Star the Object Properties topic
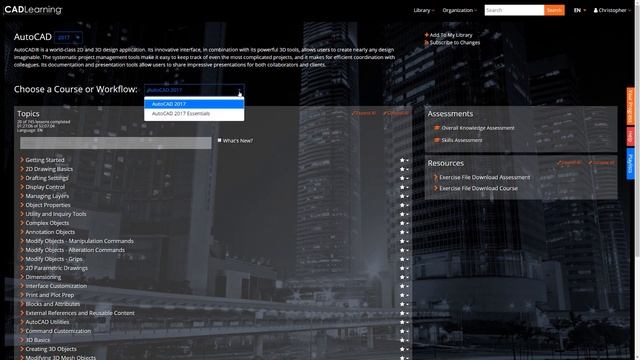Screen dimensions: 640x360 (402, 205)
